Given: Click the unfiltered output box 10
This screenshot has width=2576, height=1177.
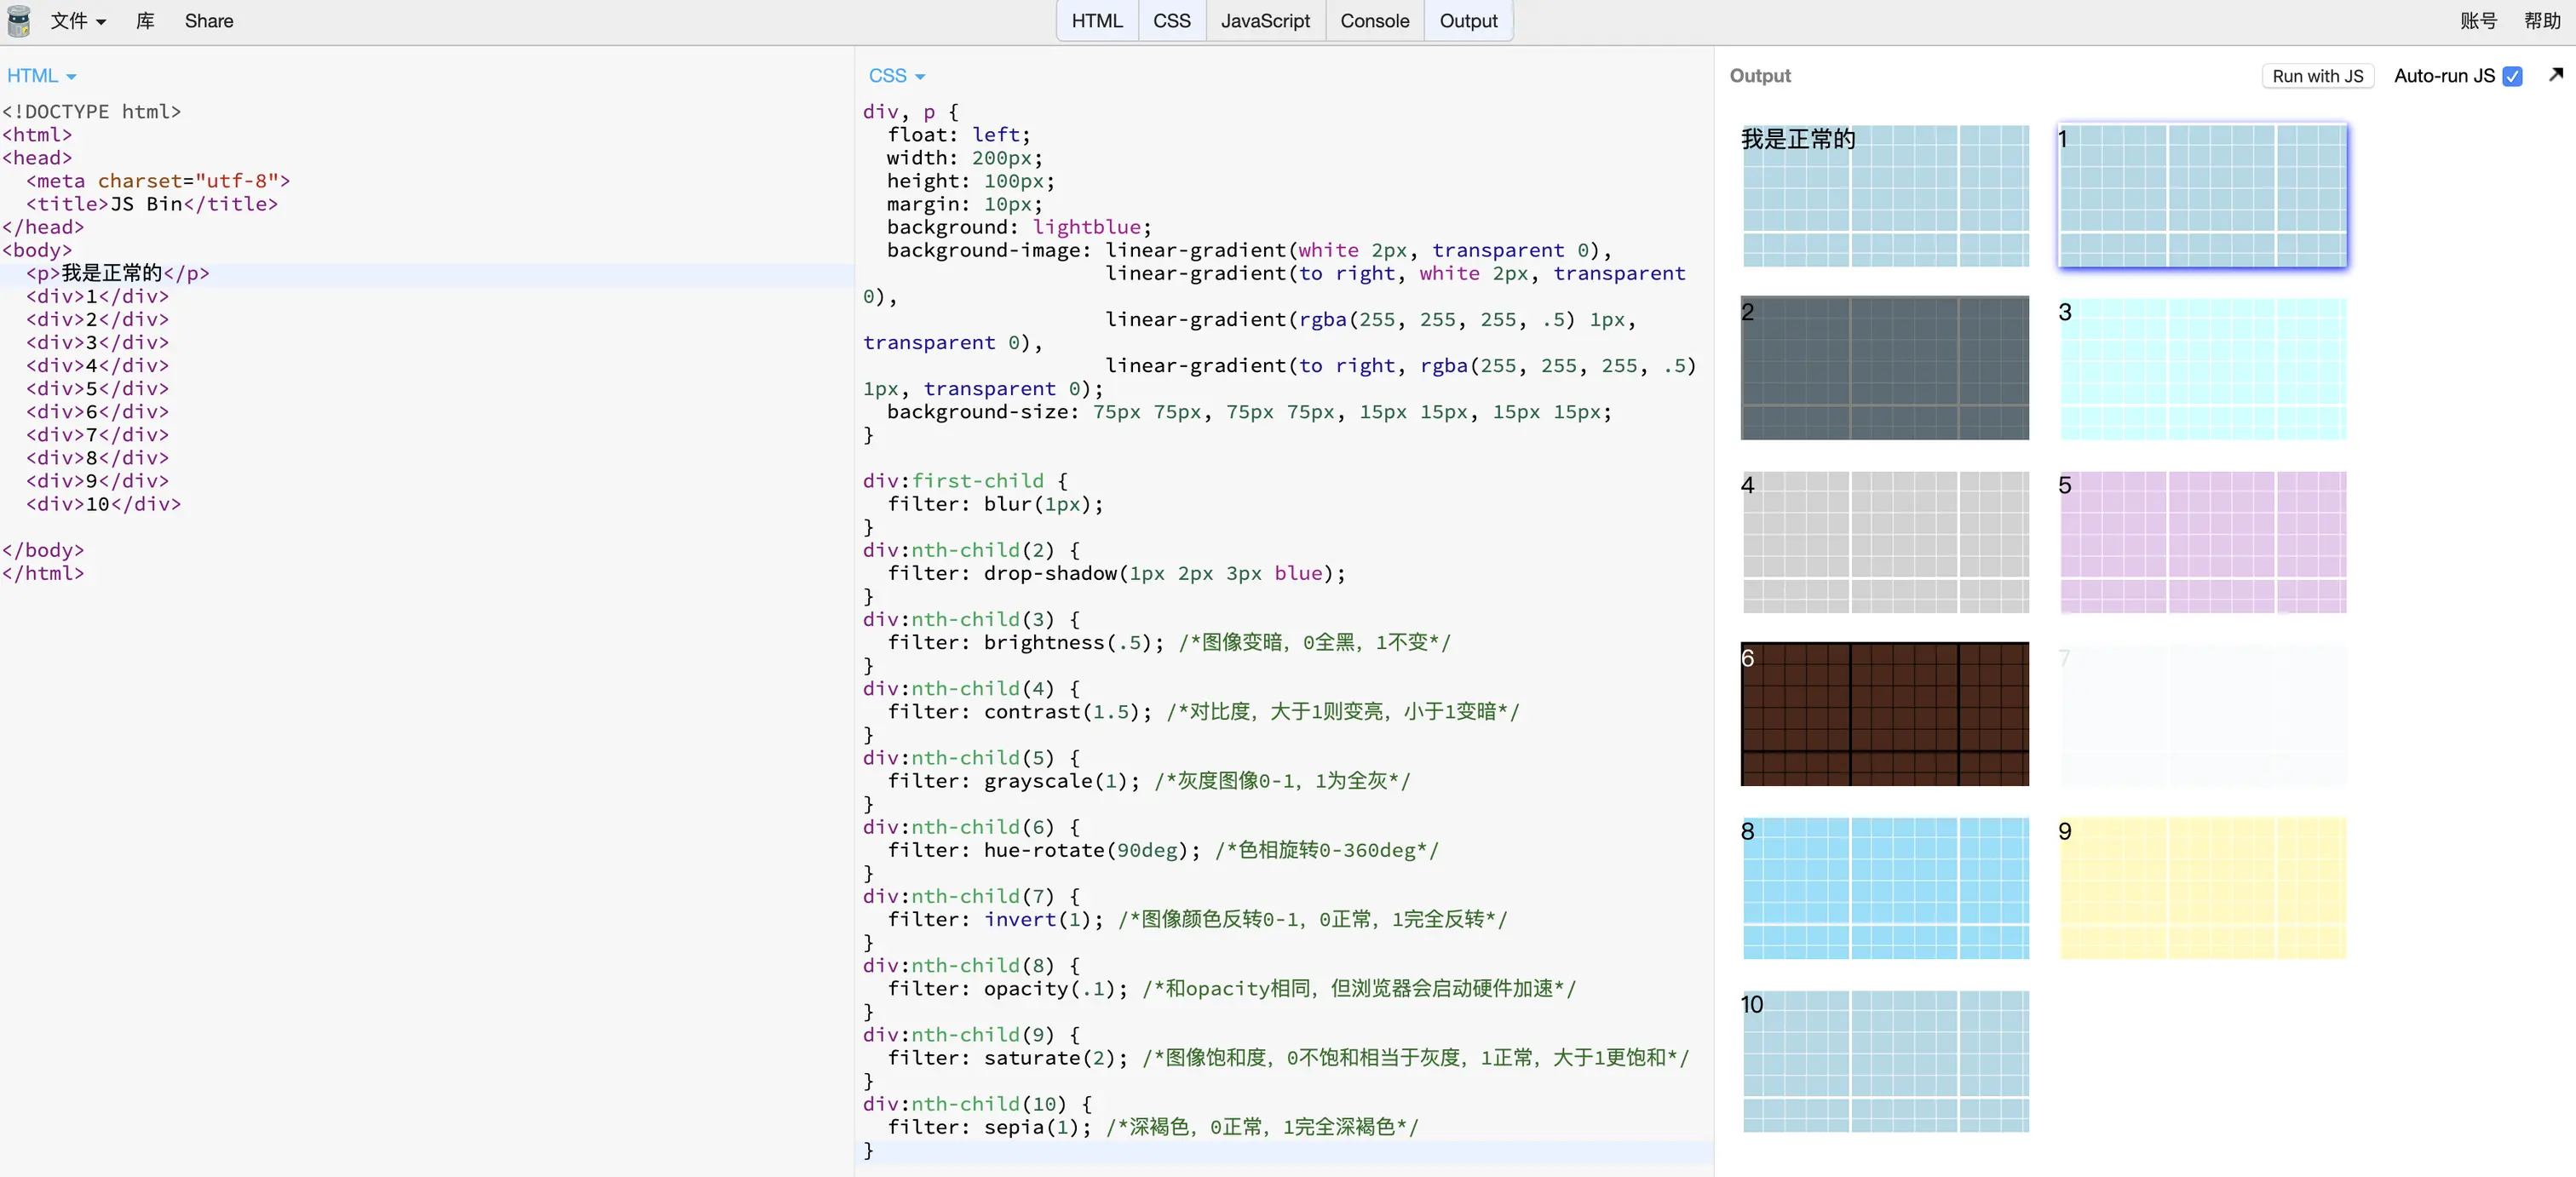Looking at the screenshot, I should point(1884,1061).
